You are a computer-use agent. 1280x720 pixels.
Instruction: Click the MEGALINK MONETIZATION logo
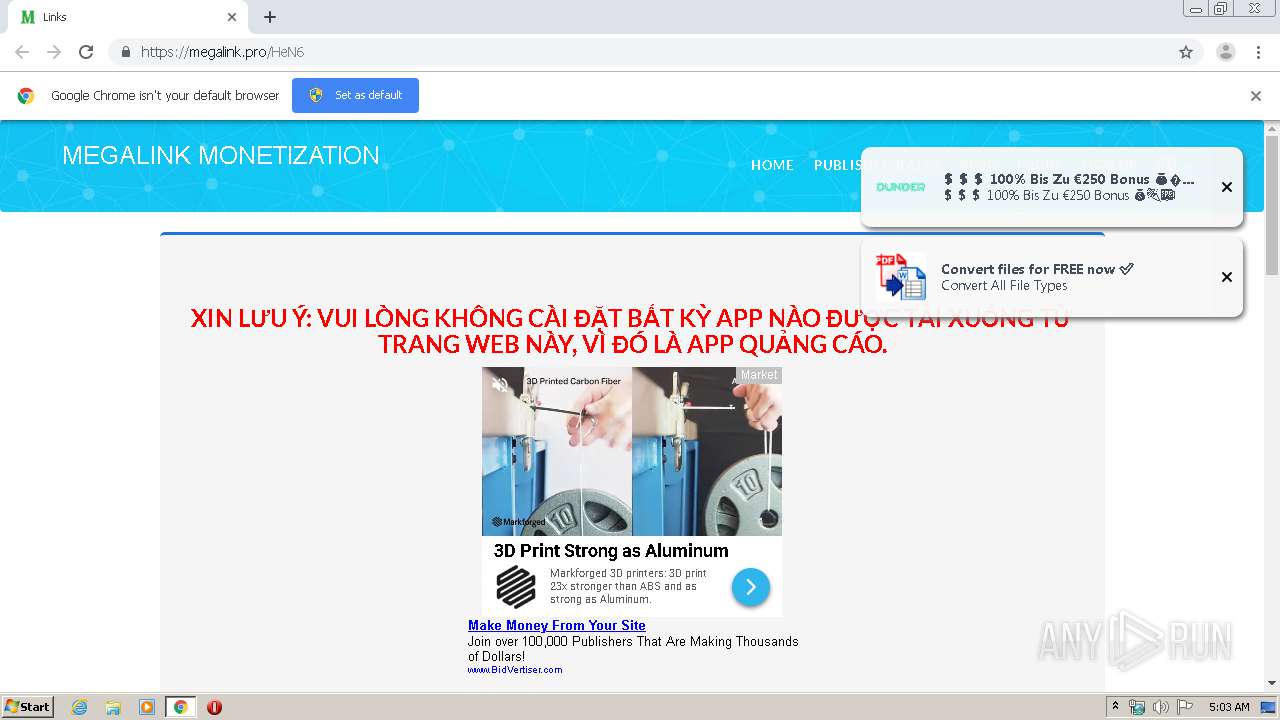(221, 156)
